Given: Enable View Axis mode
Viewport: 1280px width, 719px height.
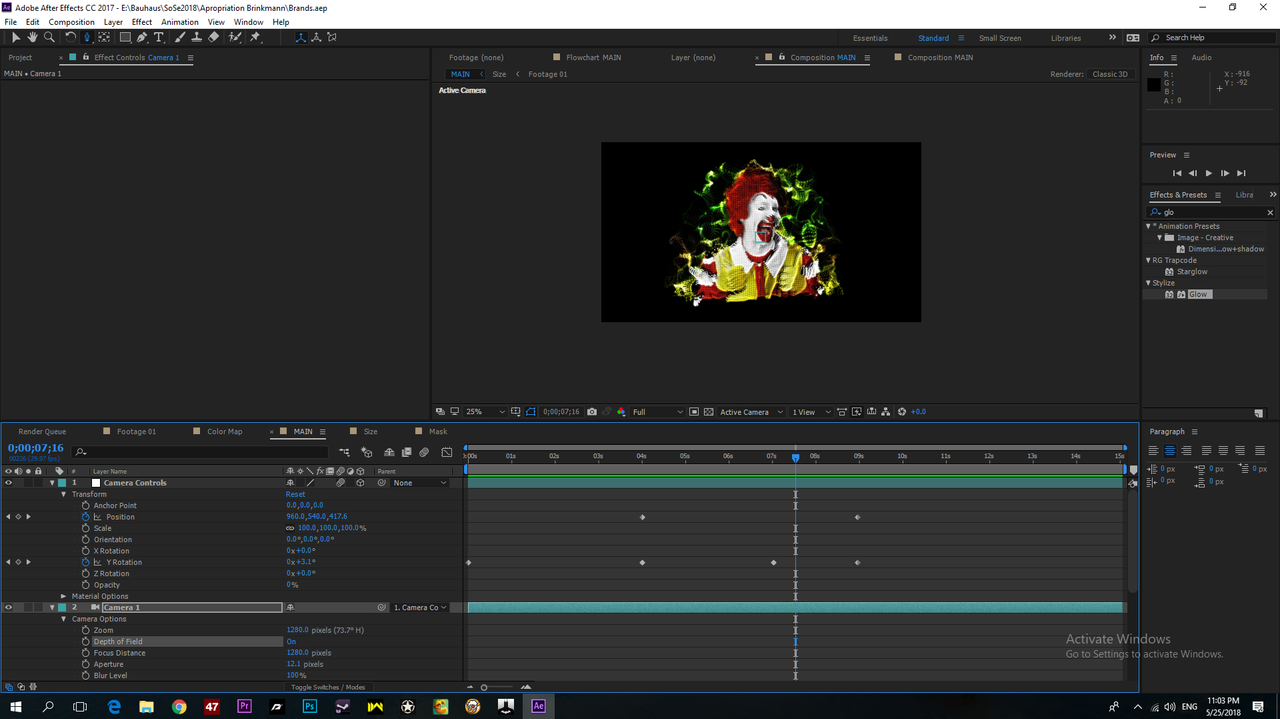Looking at the screenshot, I should 332,37.
